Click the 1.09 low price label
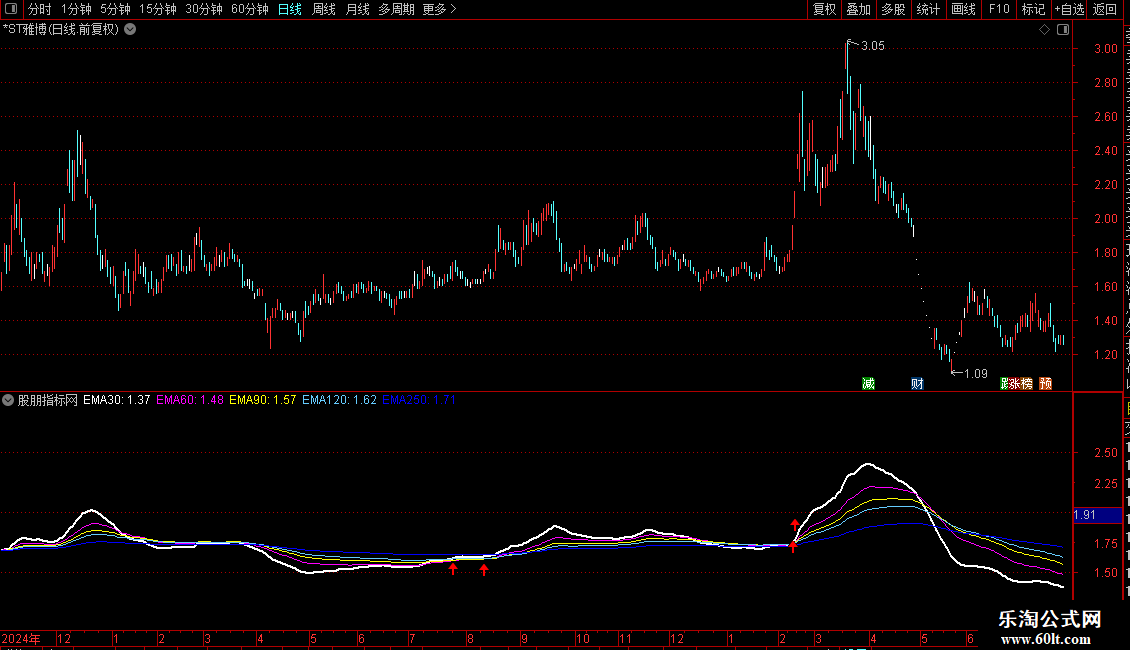Image resolution: width=1130 pixels, height=650 pixels. 976,374
